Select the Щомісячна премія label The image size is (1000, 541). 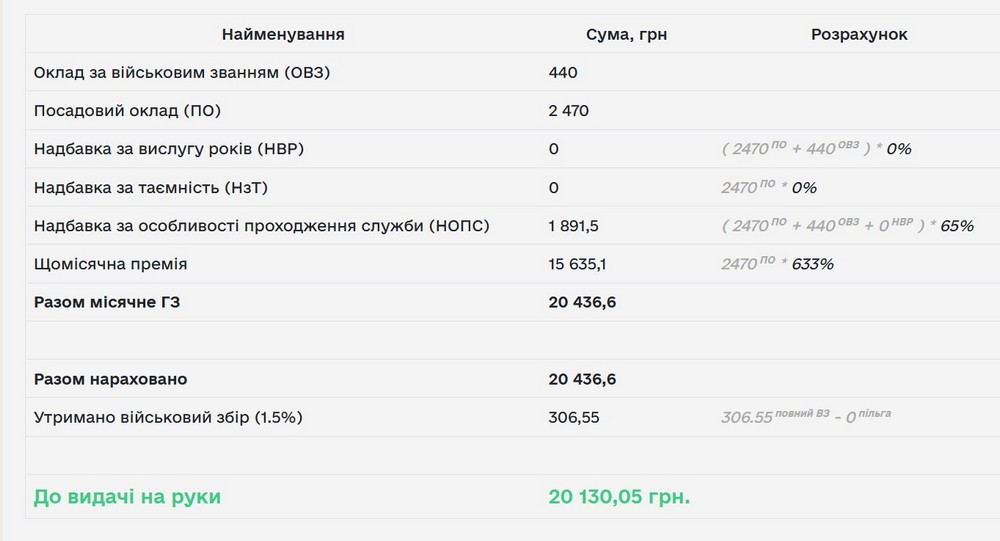click(111, 264)
